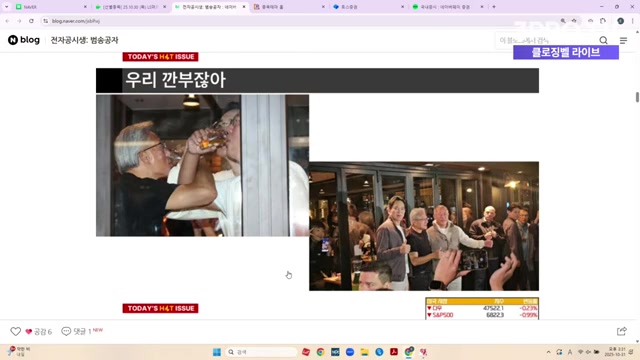Select the 전자공시생 범송공자 active tab
This screenshot has width=640, height=360.
coord(209,7)
